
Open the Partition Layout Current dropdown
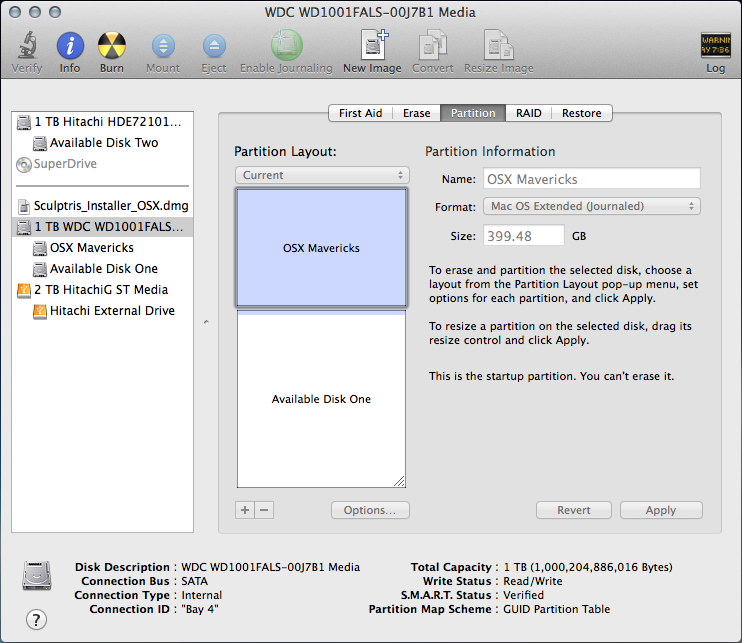[322, 175]
